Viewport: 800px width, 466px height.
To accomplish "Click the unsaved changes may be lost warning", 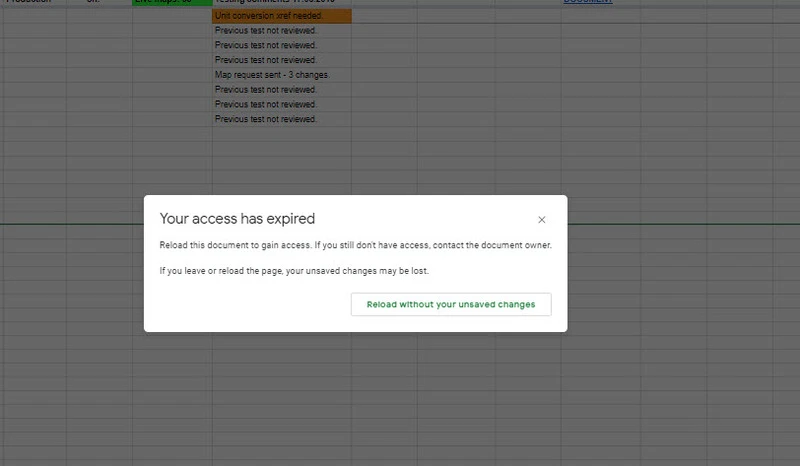I will click(x=297, y=270).
